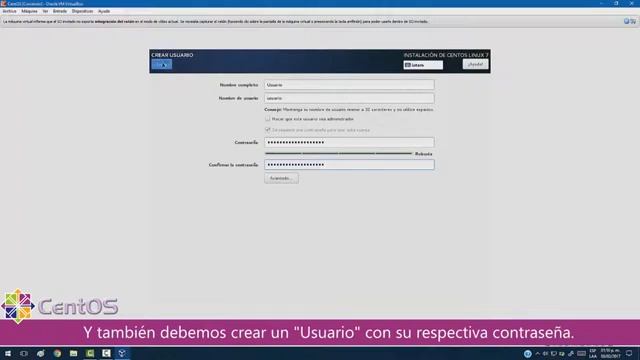Click the password strength bar labeled Robusta
640x360 pixels.
coord(338,153)
